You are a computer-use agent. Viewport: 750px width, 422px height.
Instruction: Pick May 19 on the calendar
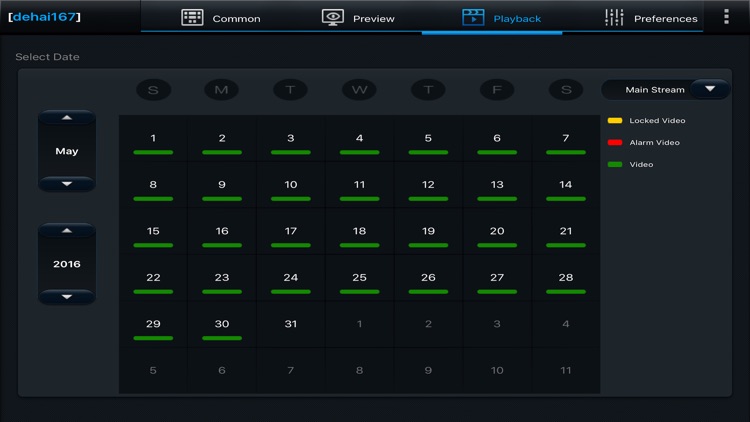[x=428, y=231]
